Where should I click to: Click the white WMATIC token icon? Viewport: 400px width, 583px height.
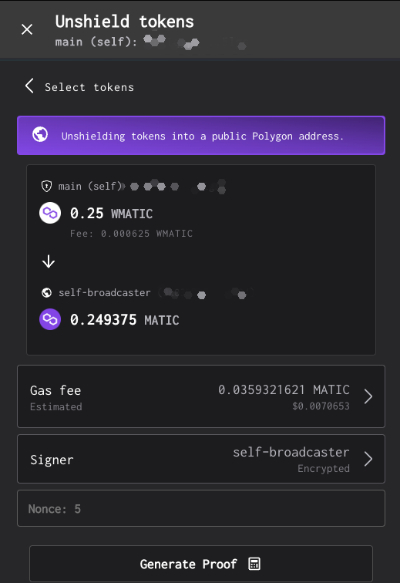[x=50, y=213]
